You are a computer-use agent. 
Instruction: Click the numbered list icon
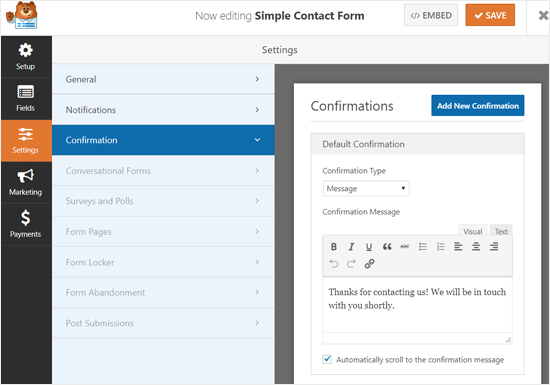point(441,247)
